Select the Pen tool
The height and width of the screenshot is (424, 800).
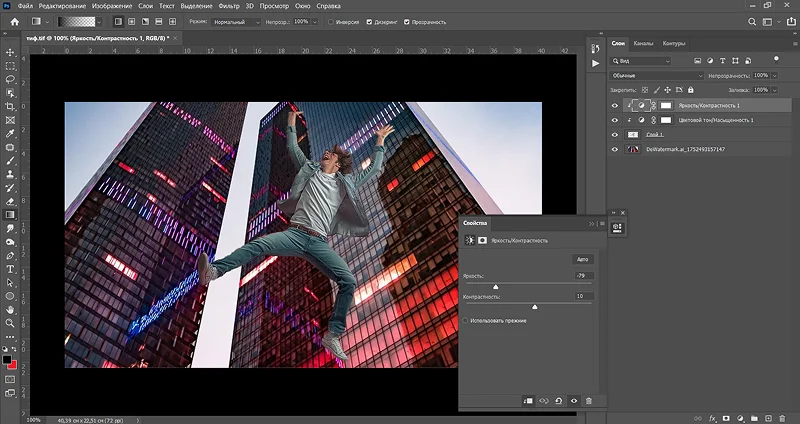10,256
